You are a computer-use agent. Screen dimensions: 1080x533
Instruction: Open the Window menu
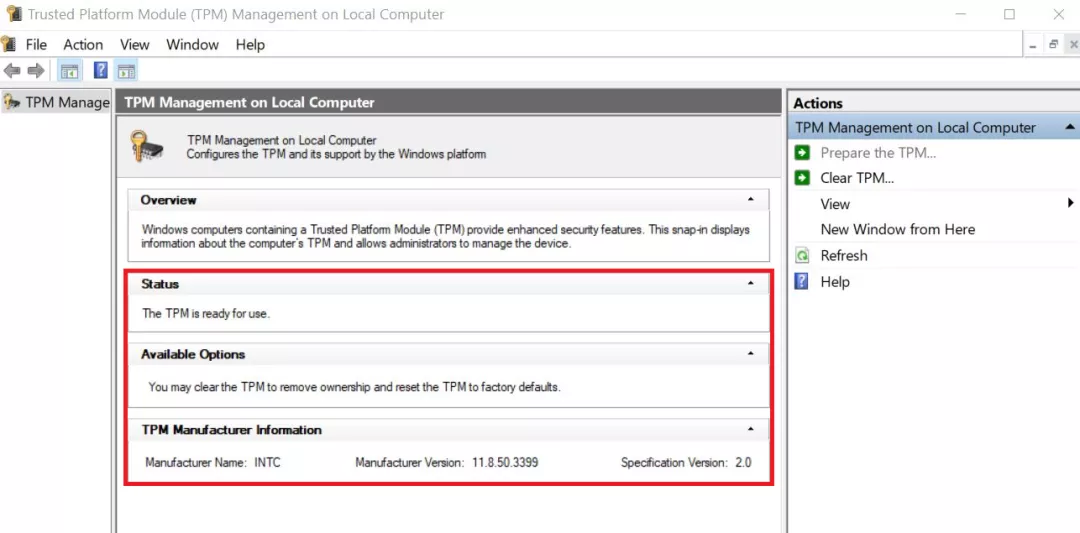[x=192, y=45]
